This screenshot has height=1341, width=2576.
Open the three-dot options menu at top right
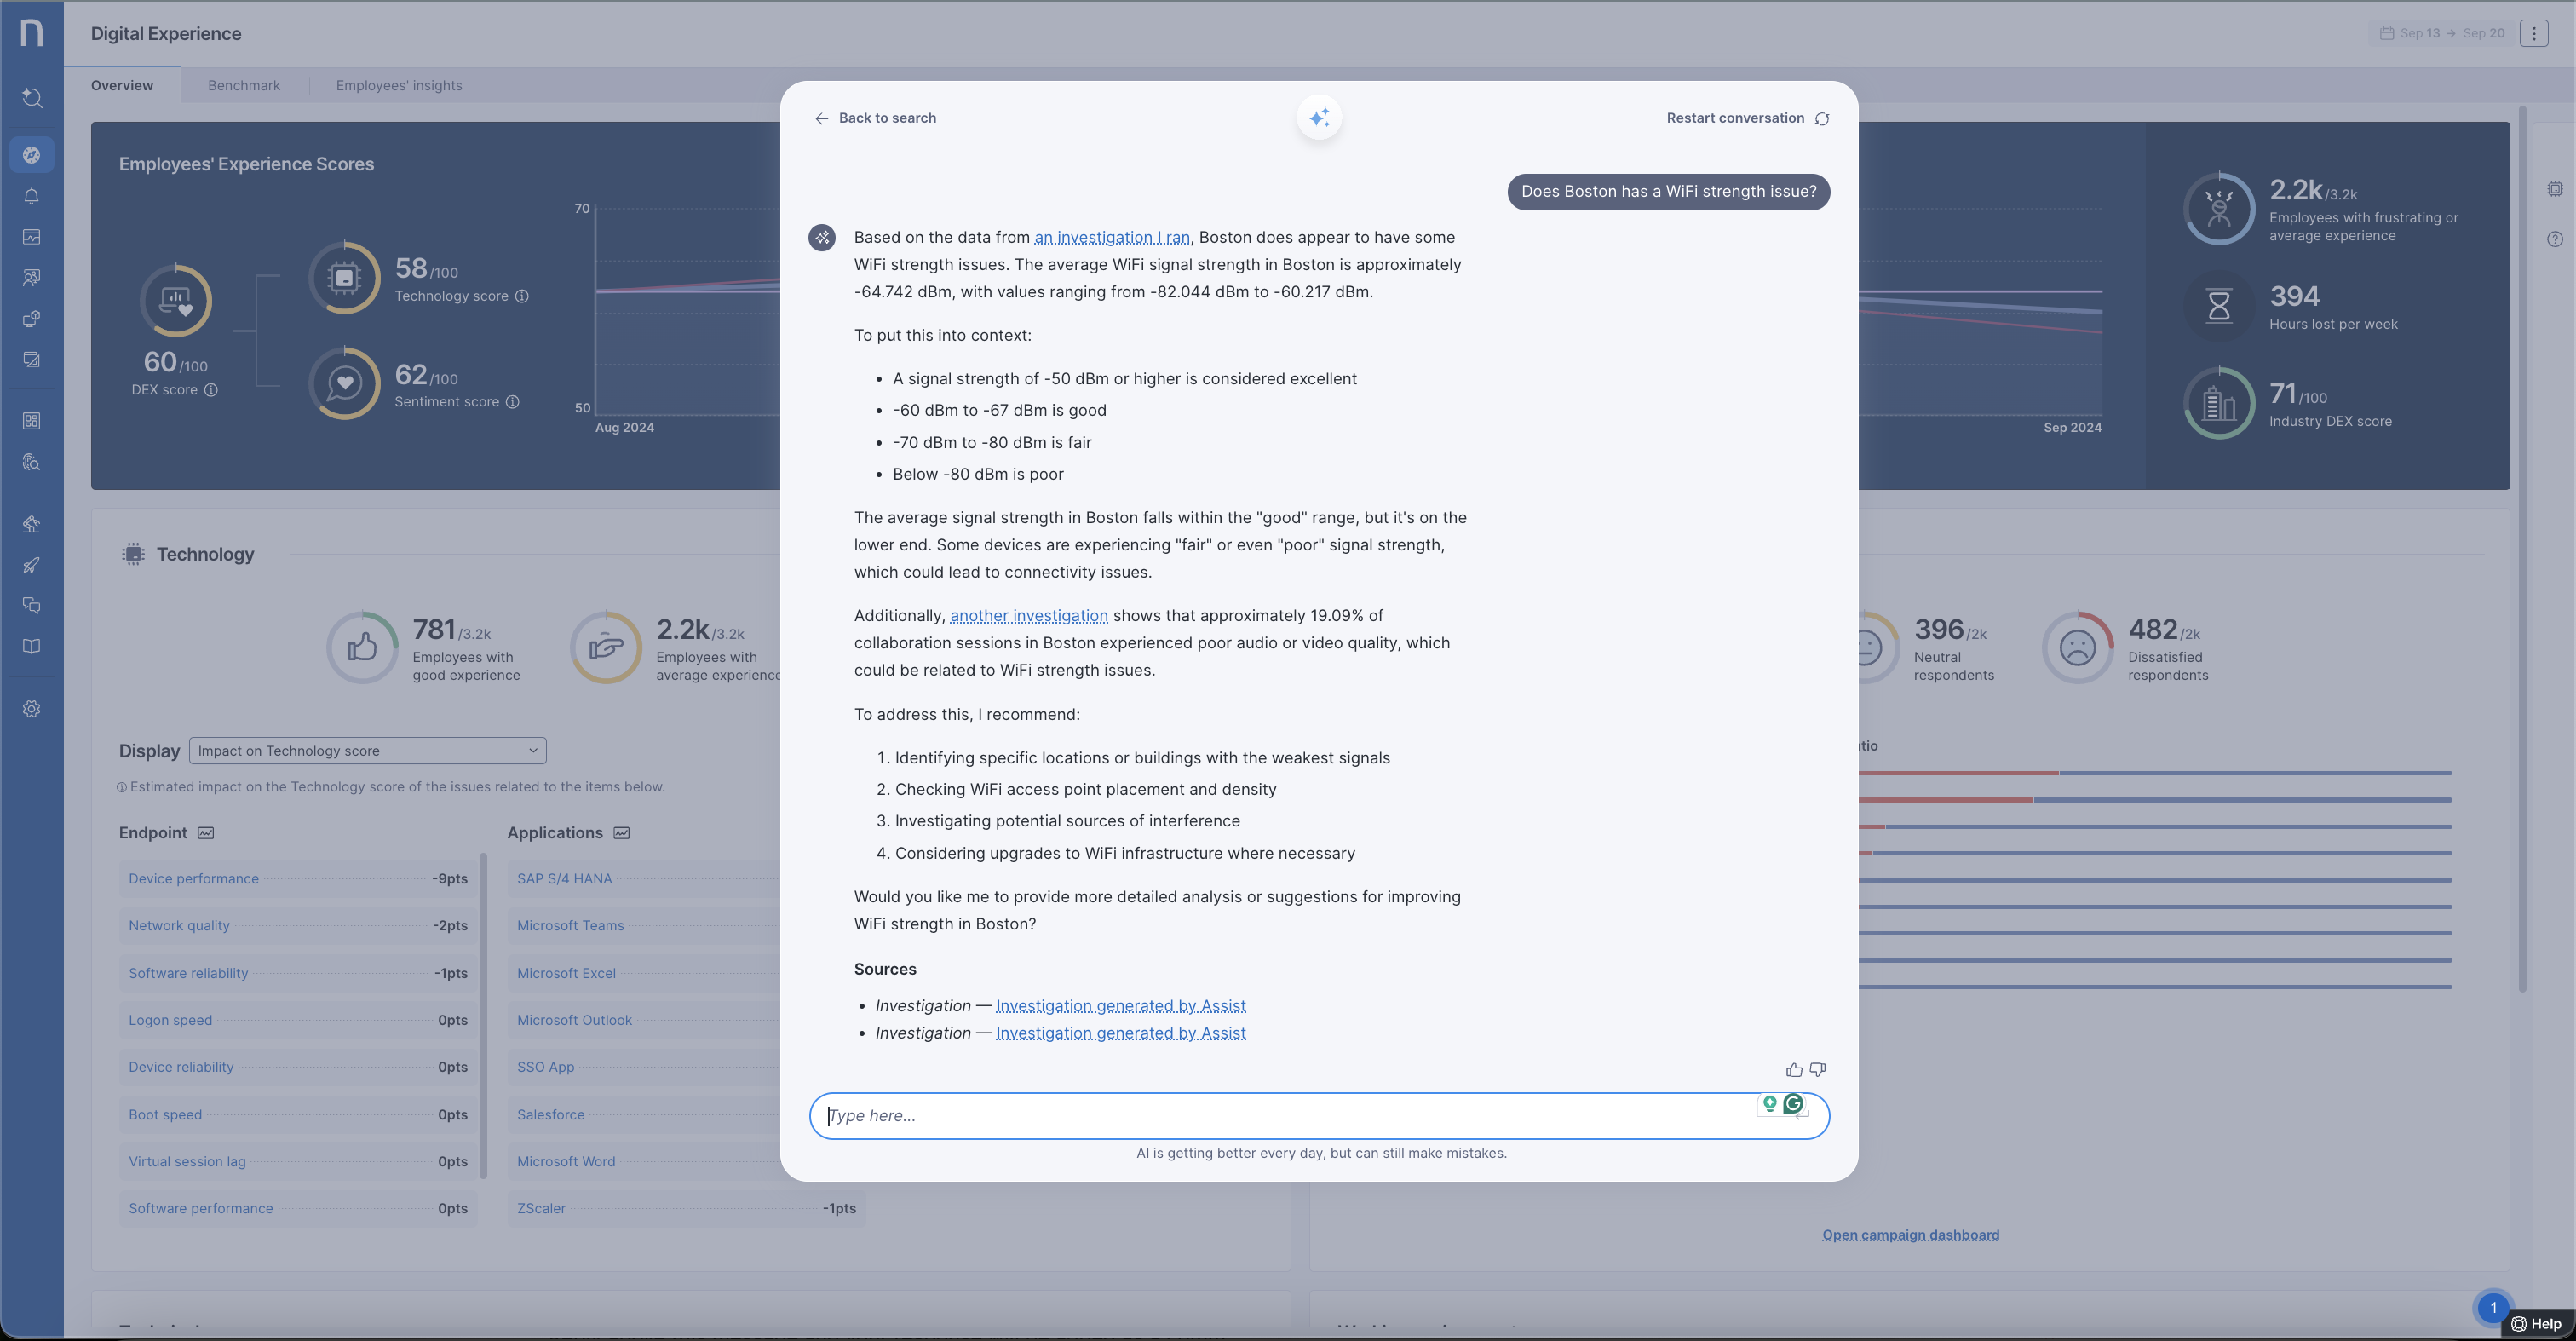point(2535,33)
